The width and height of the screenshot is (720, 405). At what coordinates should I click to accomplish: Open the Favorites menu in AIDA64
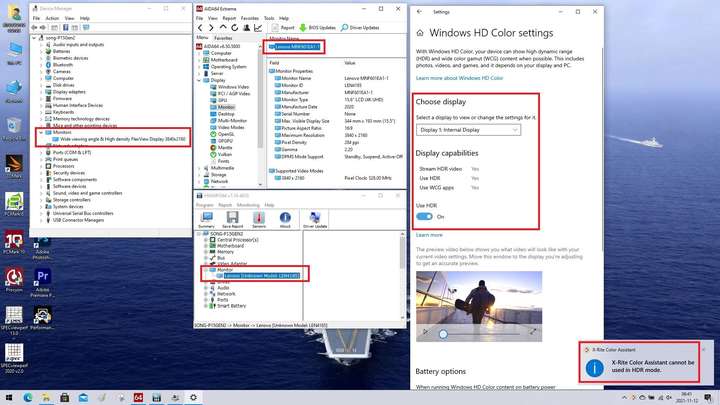click(x=249, y=18)
